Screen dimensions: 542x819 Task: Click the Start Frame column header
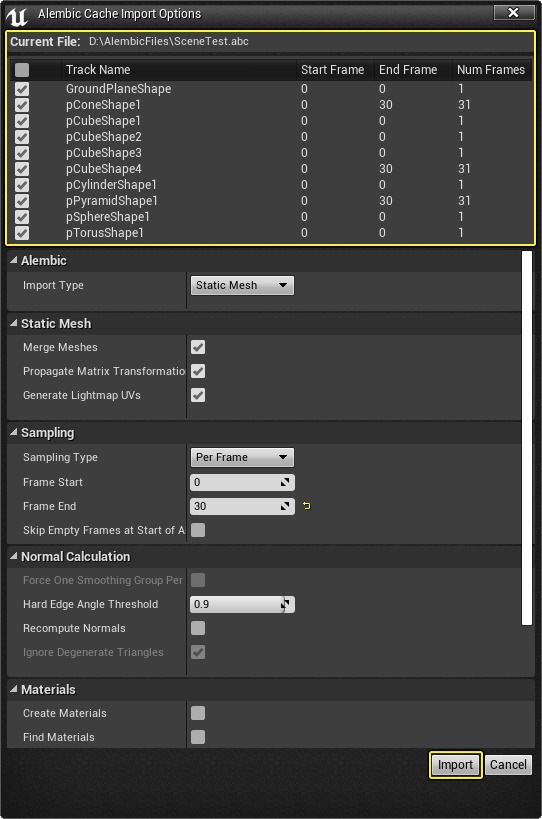tap(335, 69)
